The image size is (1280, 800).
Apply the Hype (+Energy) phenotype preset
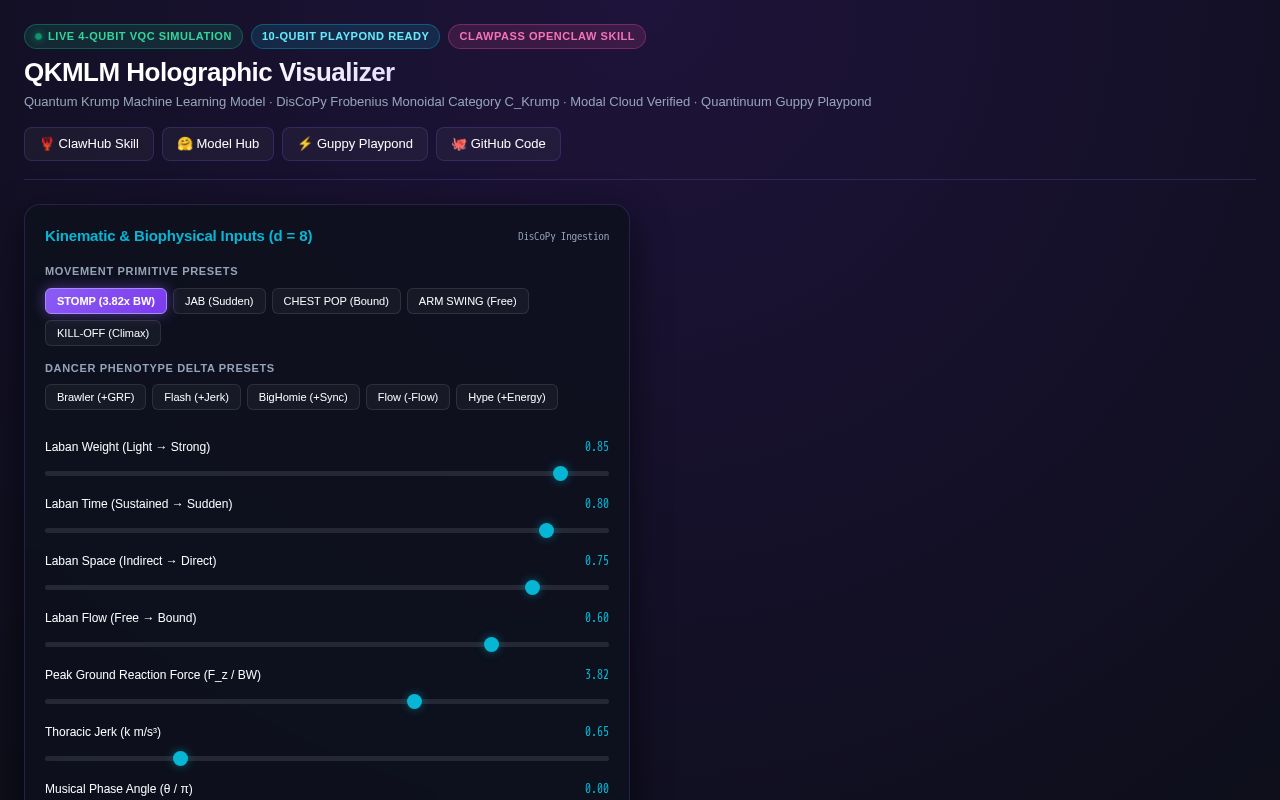click(x=507, y=397)
